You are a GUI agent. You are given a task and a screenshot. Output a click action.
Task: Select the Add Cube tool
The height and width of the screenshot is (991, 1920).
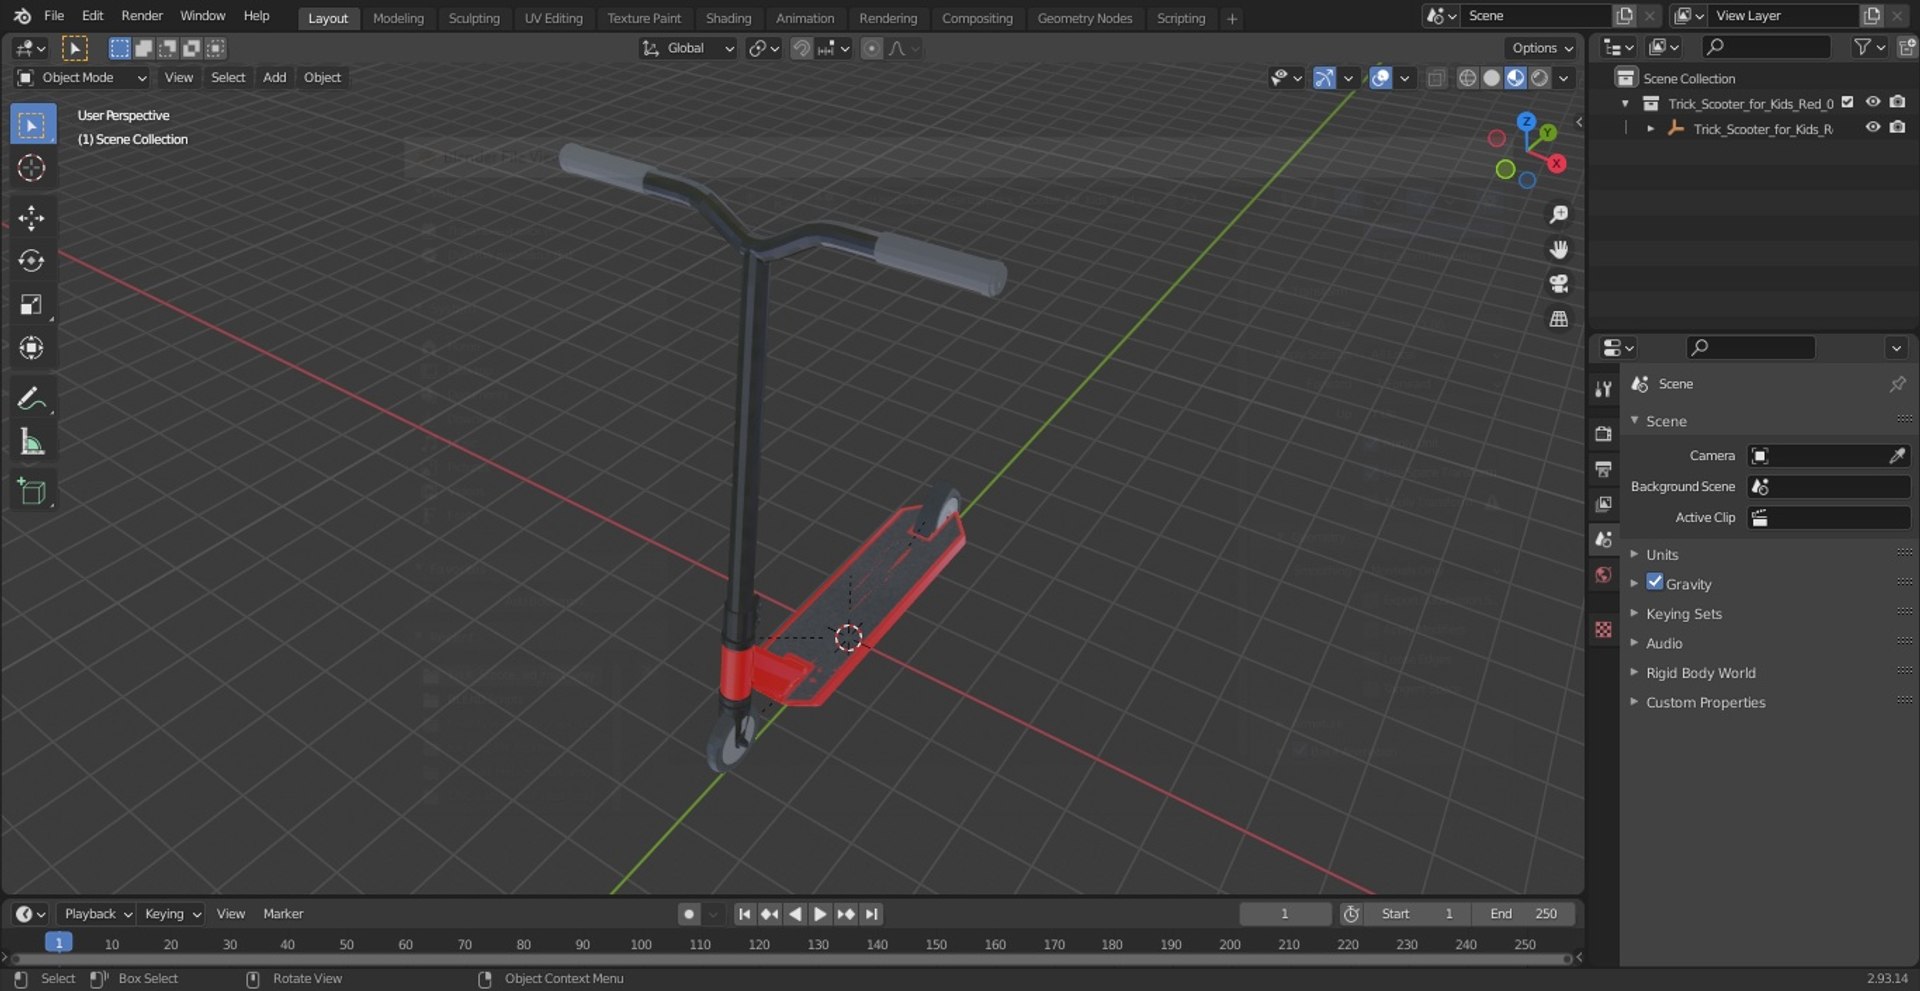[x=32, y=491]
